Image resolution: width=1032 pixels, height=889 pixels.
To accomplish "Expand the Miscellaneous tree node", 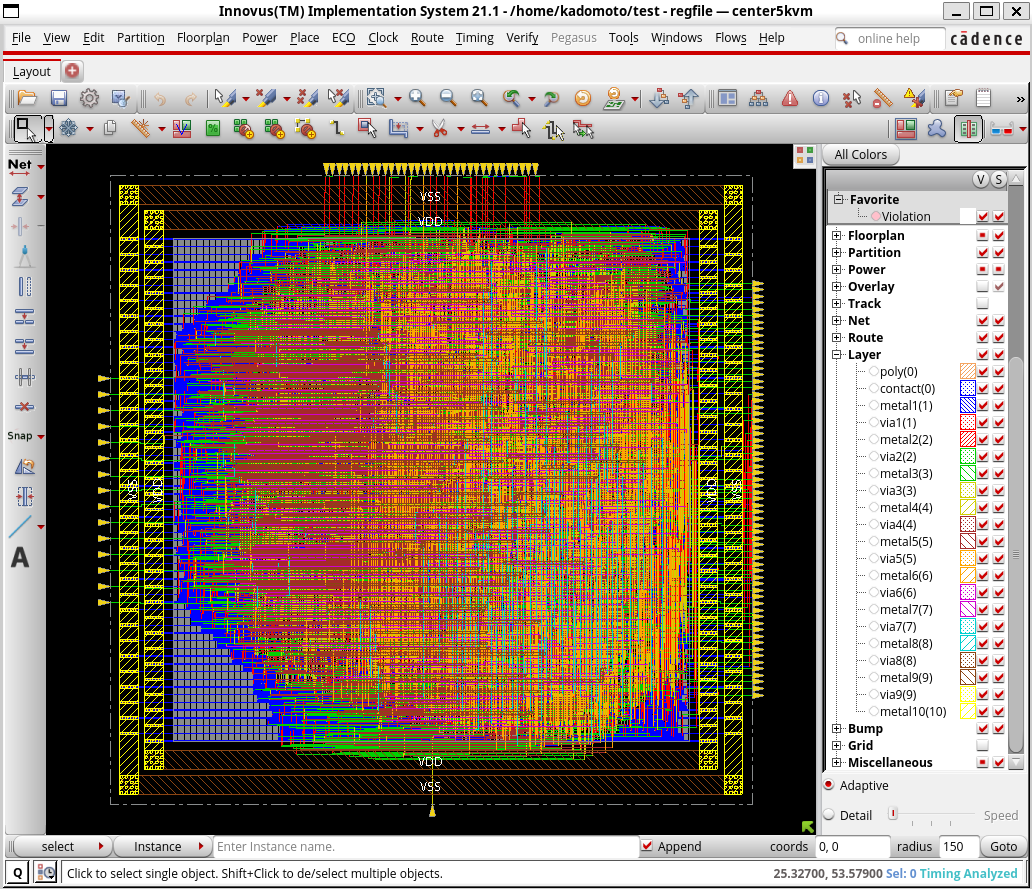I will tap(837, 763).
